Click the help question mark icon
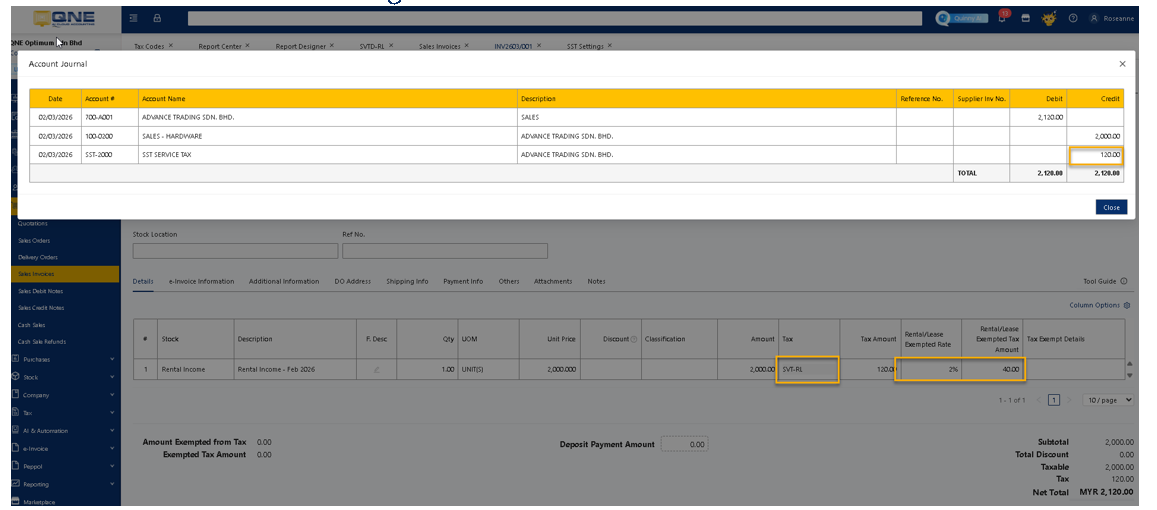This screenshot has width=1157, height=510. (x=1072, y=18)
